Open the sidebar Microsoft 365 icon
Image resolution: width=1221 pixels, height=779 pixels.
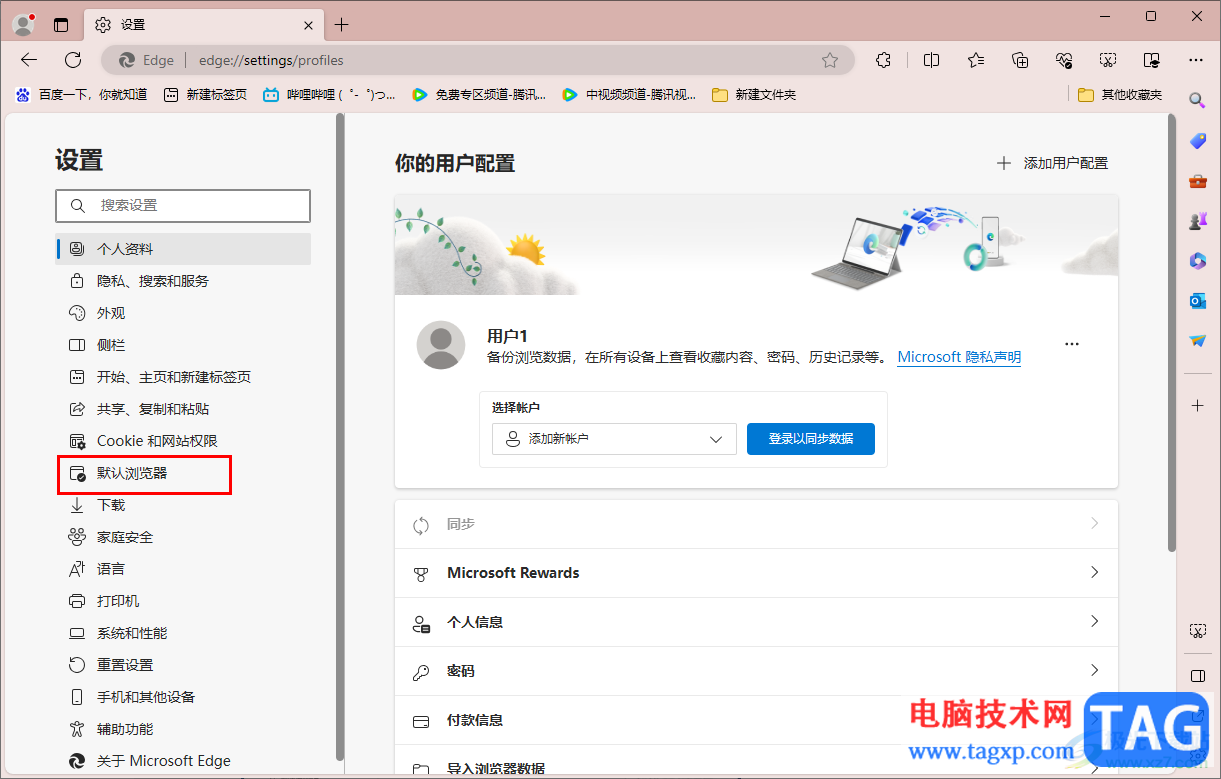tap(1197, 261)
